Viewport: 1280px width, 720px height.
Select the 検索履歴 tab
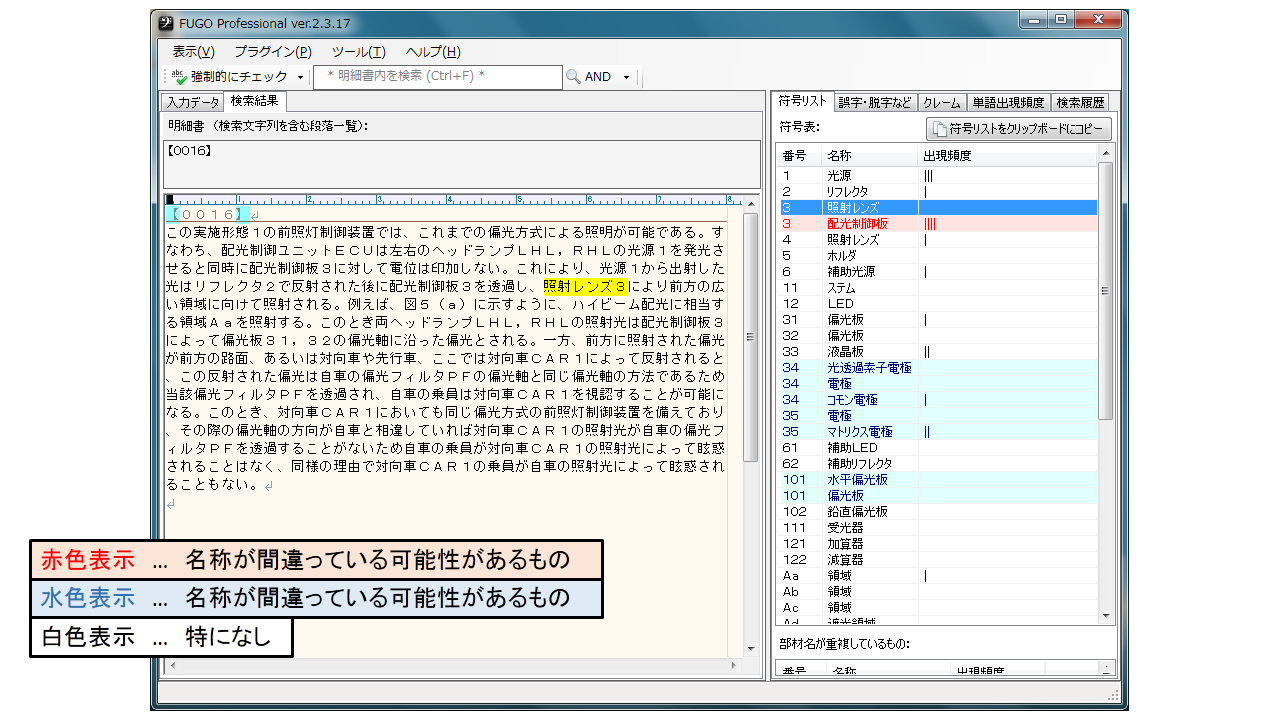click(1081, 102)
